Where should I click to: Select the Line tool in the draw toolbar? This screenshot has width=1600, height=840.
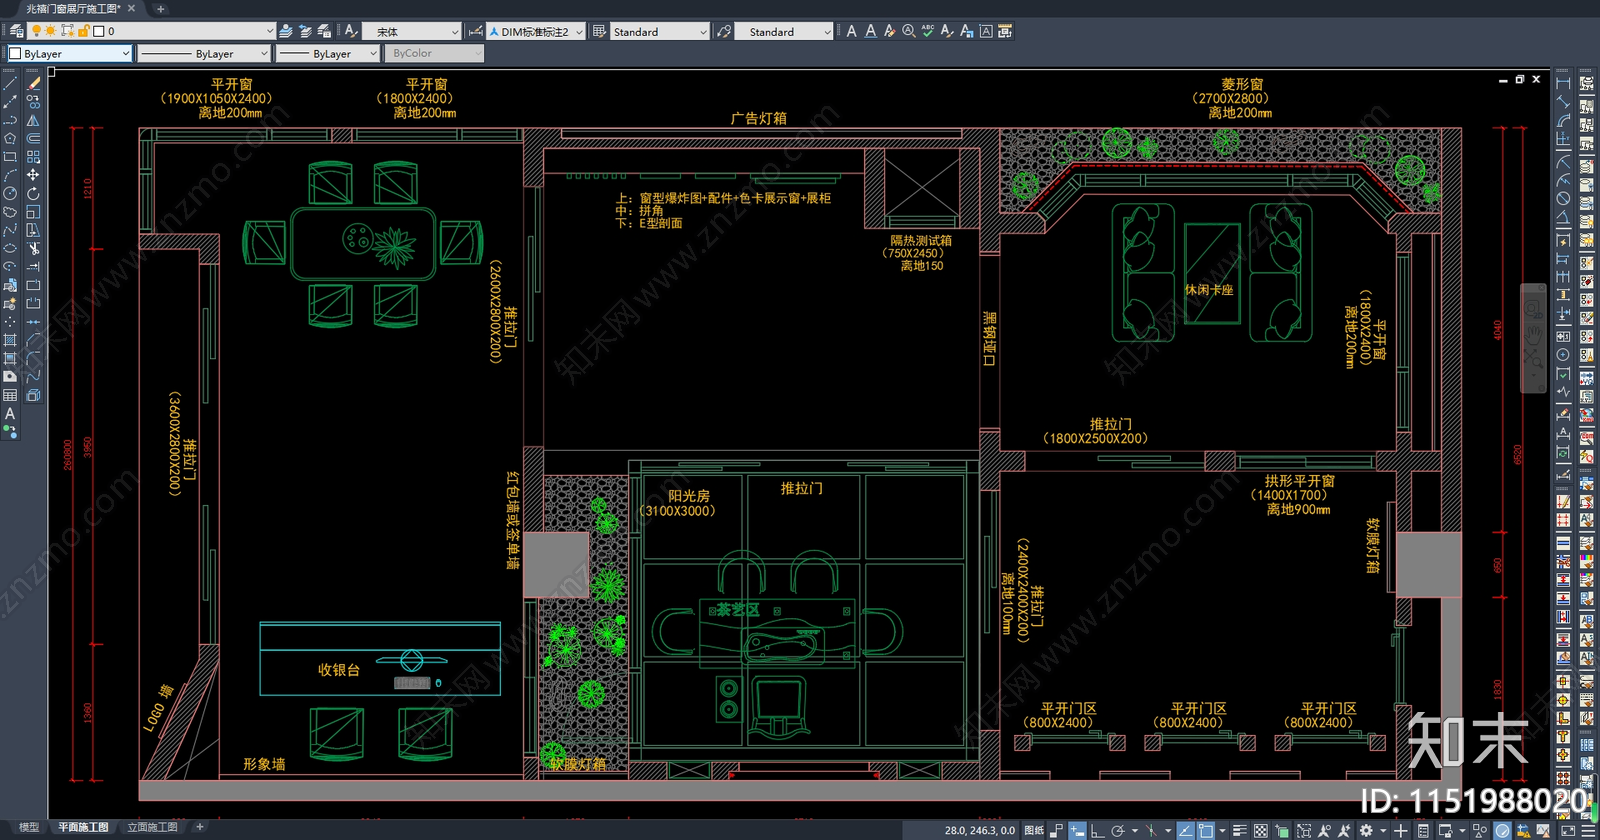point(10,83)
